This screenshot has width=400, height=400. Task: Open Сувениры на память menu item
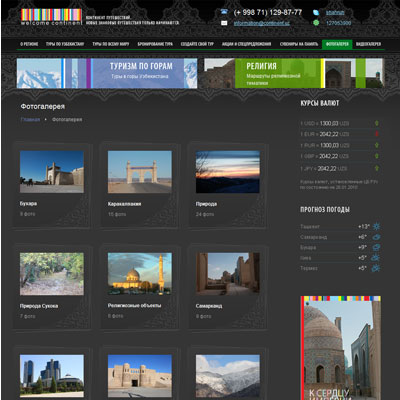299,44
